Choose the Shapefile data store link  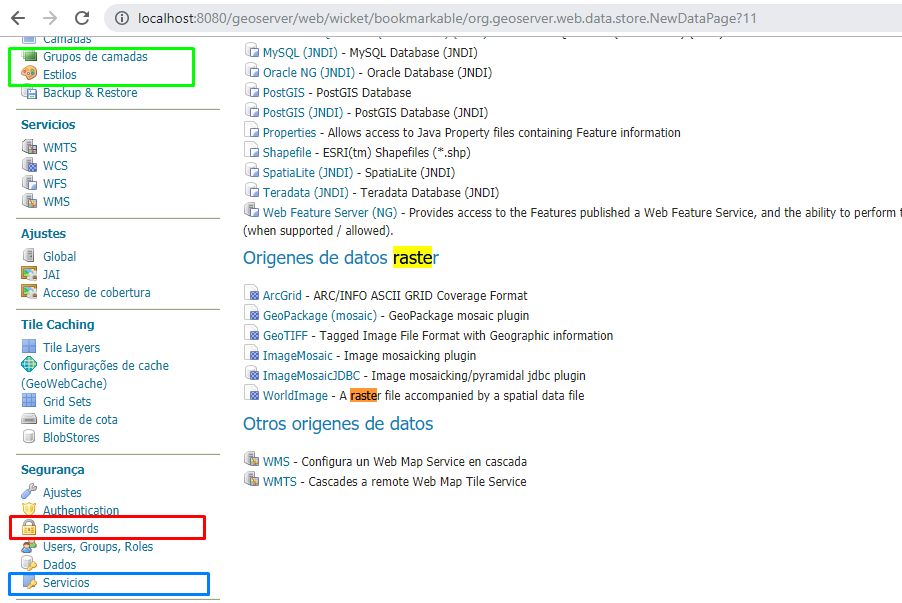tap(287, 152)
